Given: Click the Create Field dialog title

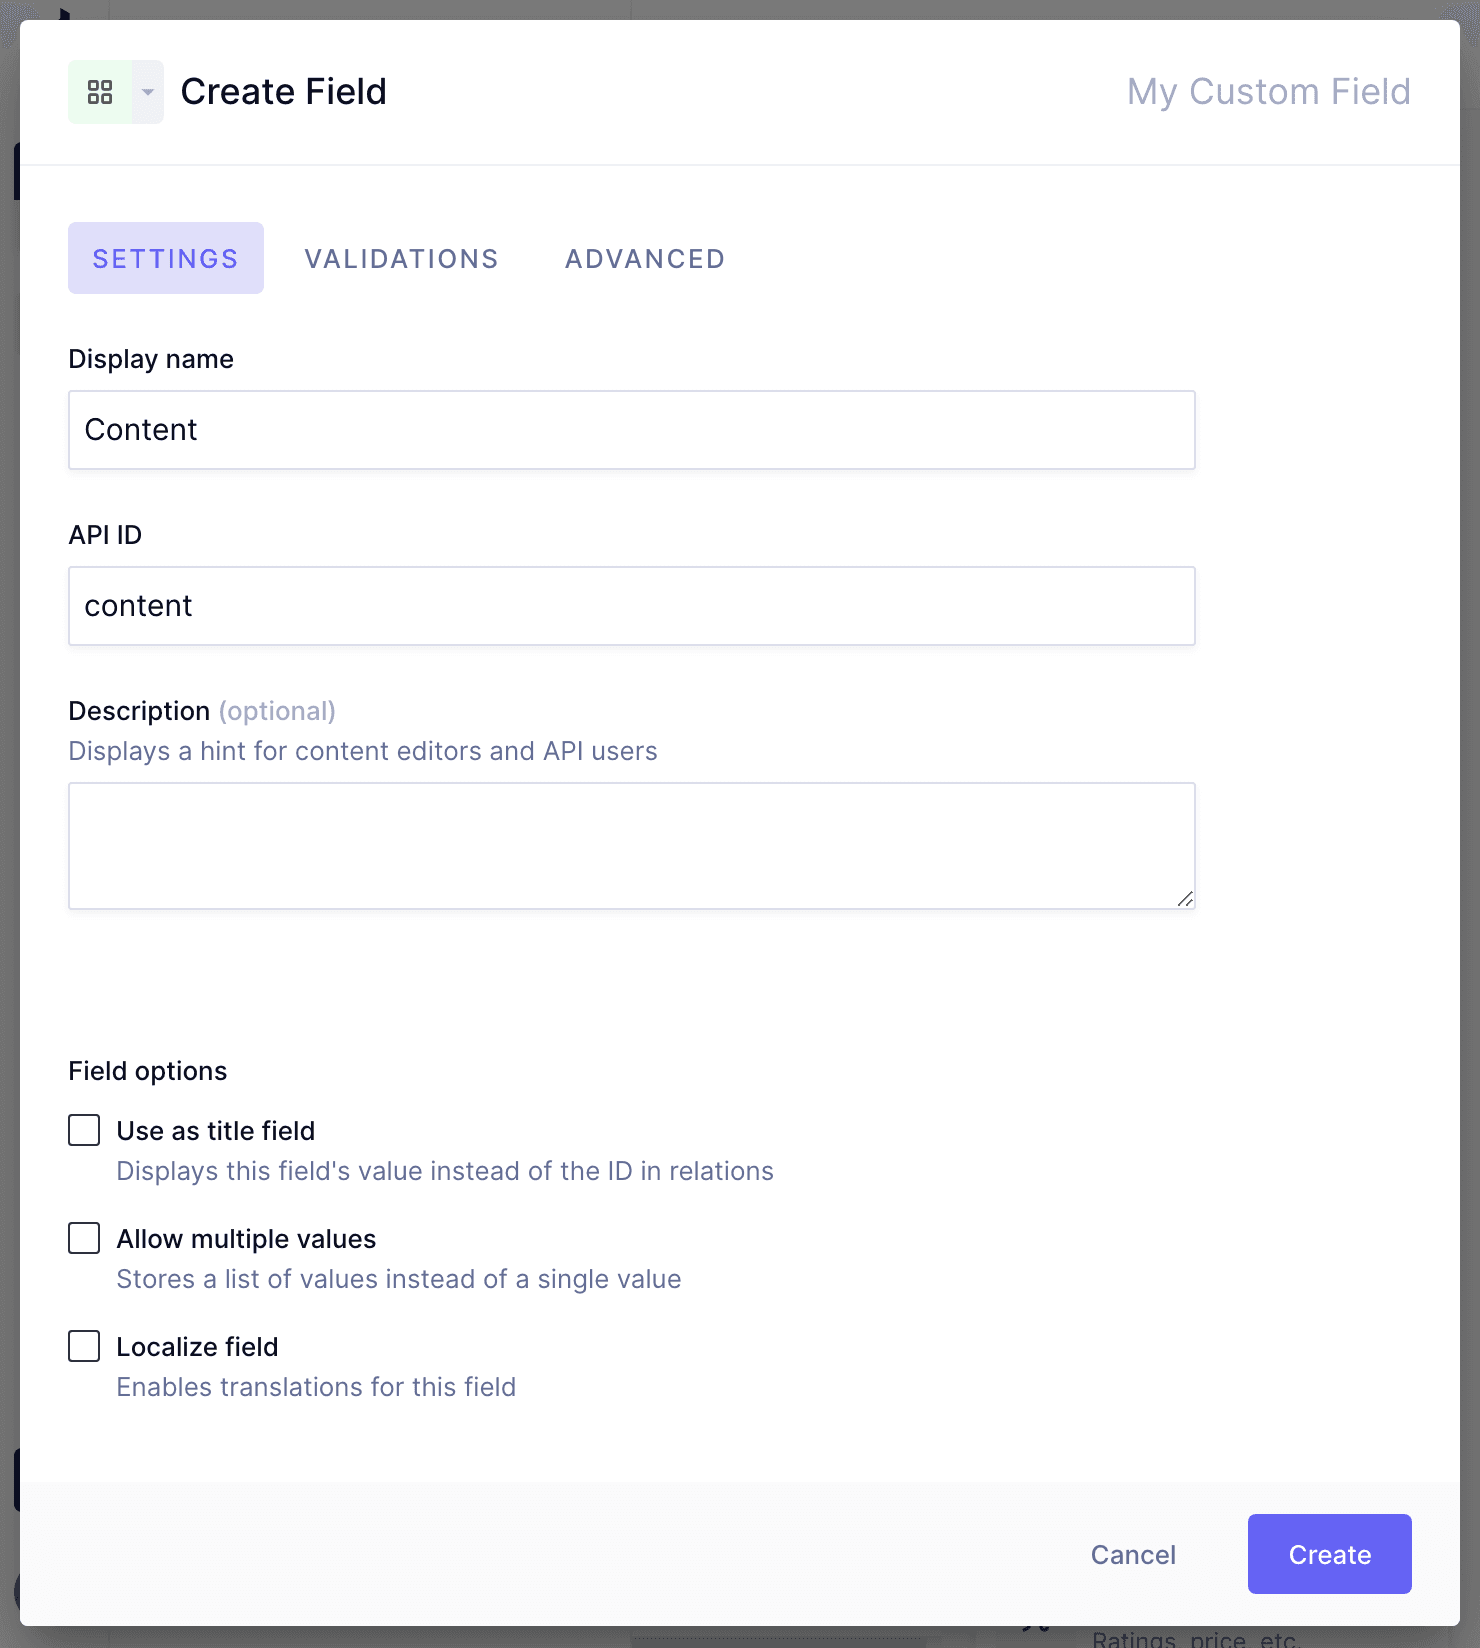Looking at the screenshot, I should 283,91.
